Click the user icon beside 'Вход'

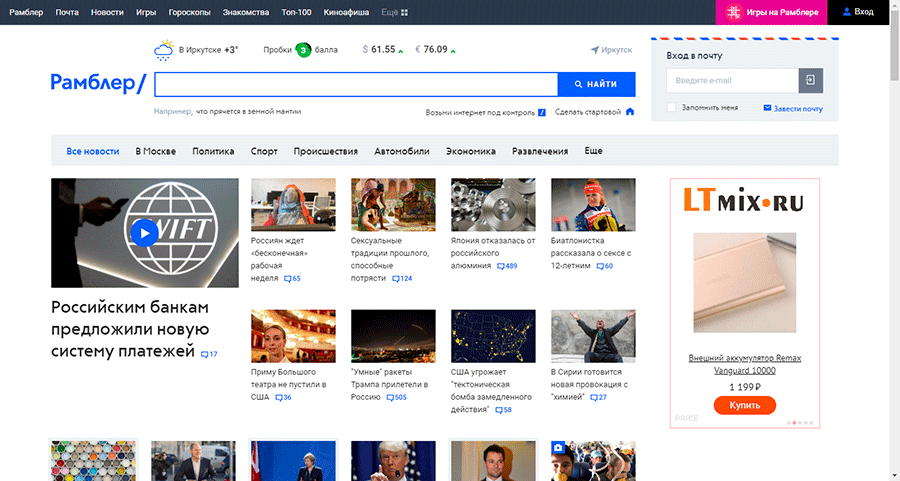(x=846, y=12)
